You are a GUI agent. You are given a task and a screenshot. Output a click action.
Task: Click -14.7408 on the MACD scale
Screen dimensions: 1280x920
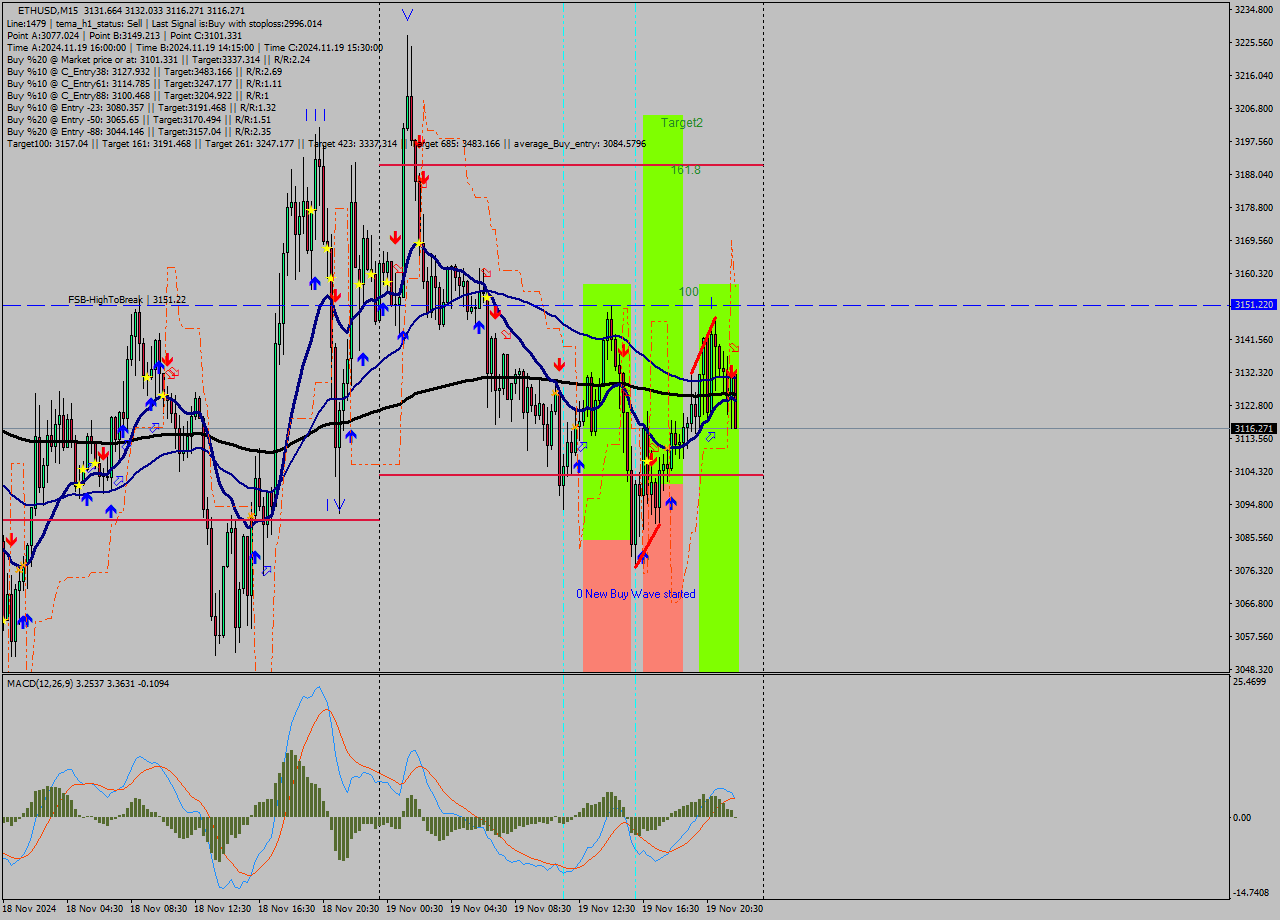coord(1252,893)
